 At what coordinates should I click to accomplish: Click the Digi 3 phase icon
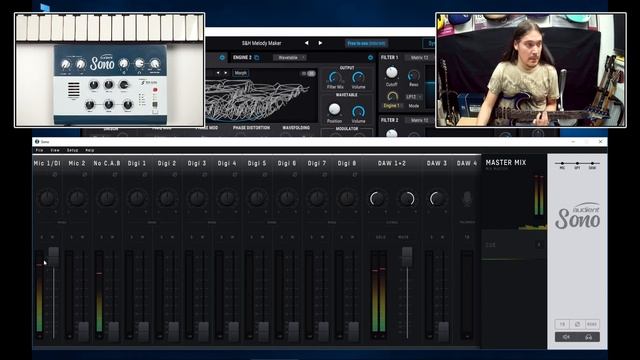[x=204, y=175]
